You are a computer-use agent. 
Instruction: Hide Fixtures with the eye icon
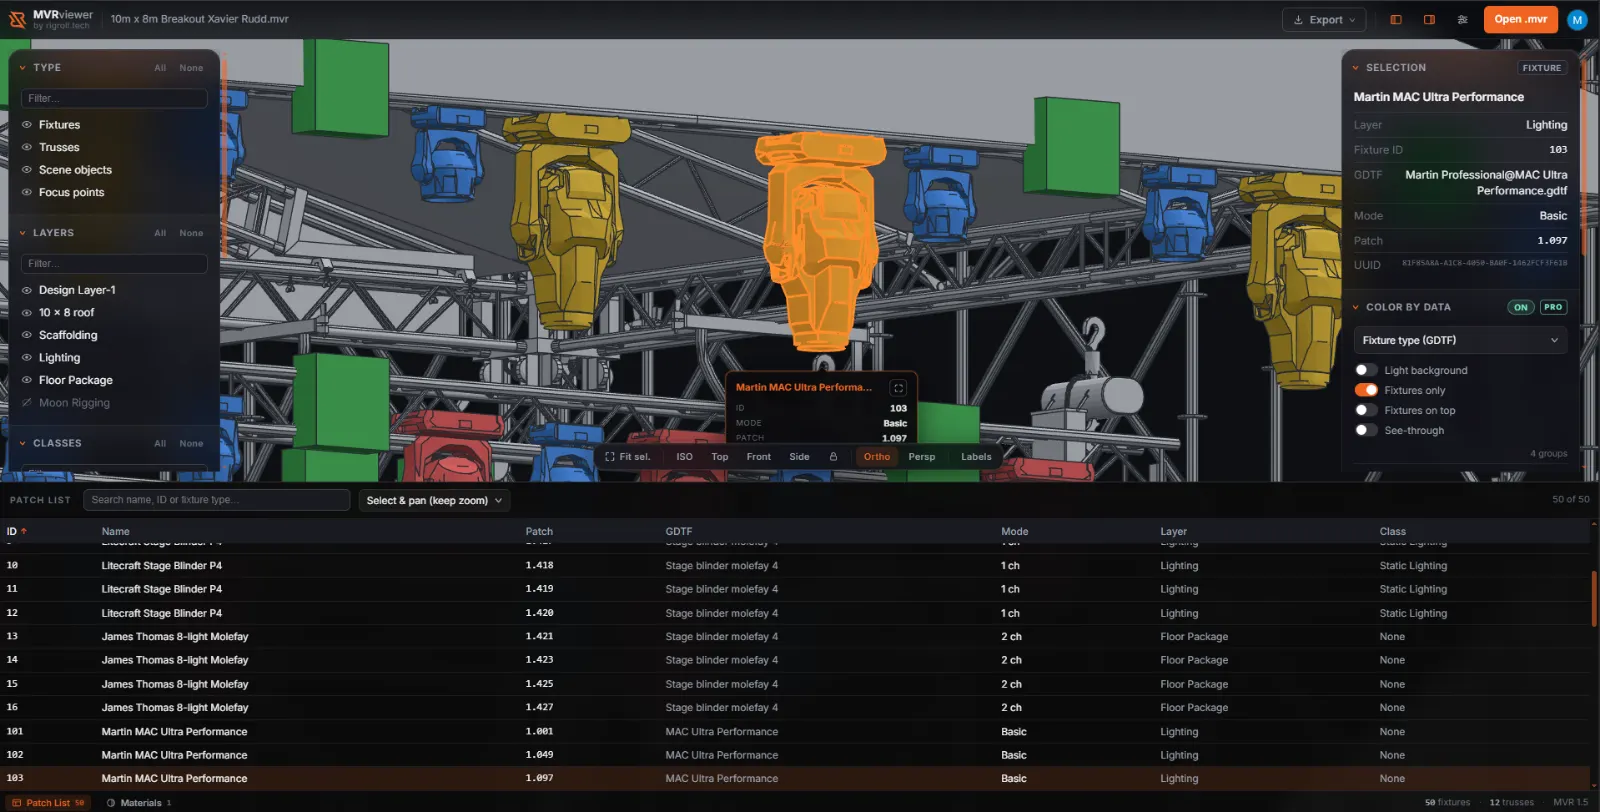tap(27, 125)
